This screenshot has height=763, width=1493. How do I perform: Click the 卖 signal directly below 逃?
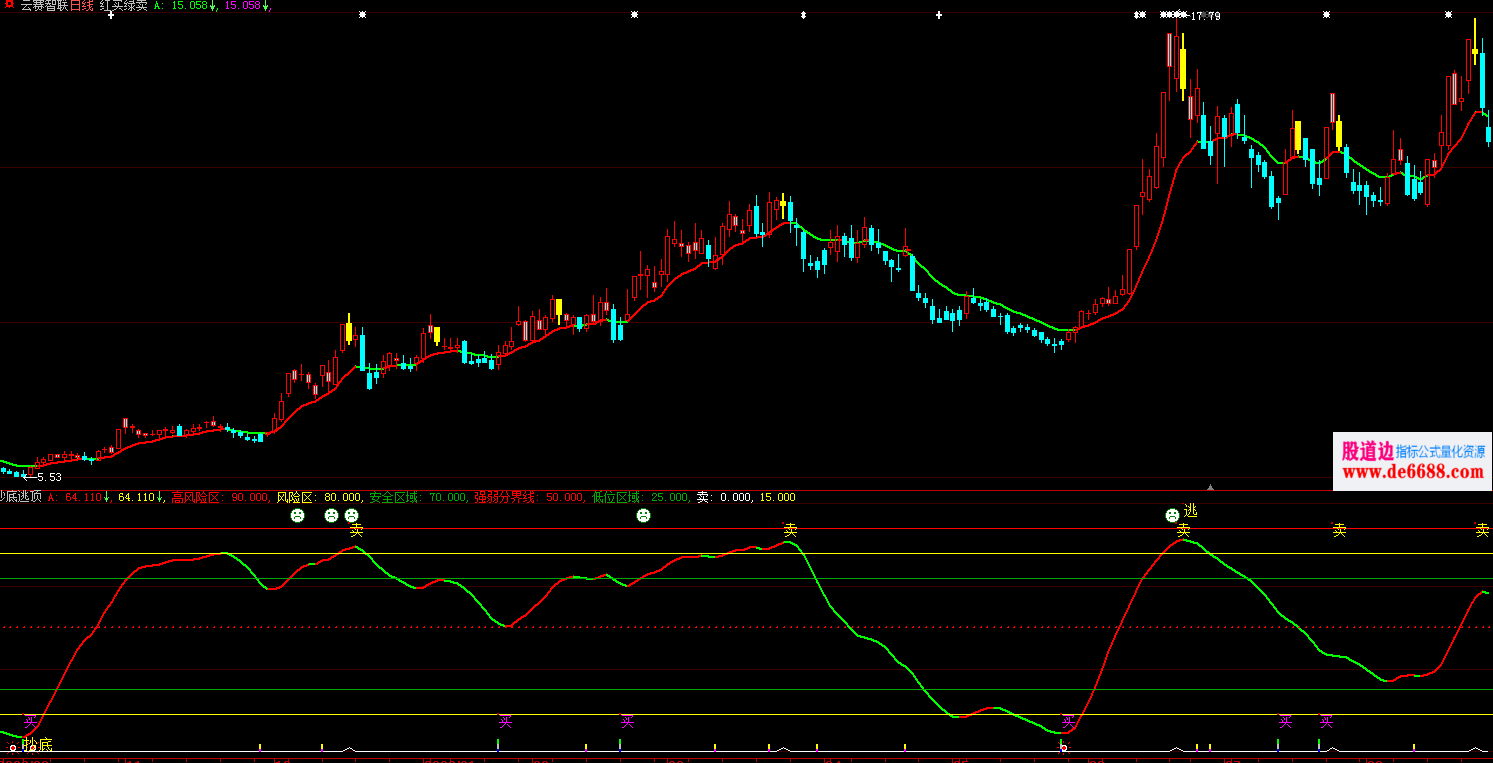(1183, 530)
